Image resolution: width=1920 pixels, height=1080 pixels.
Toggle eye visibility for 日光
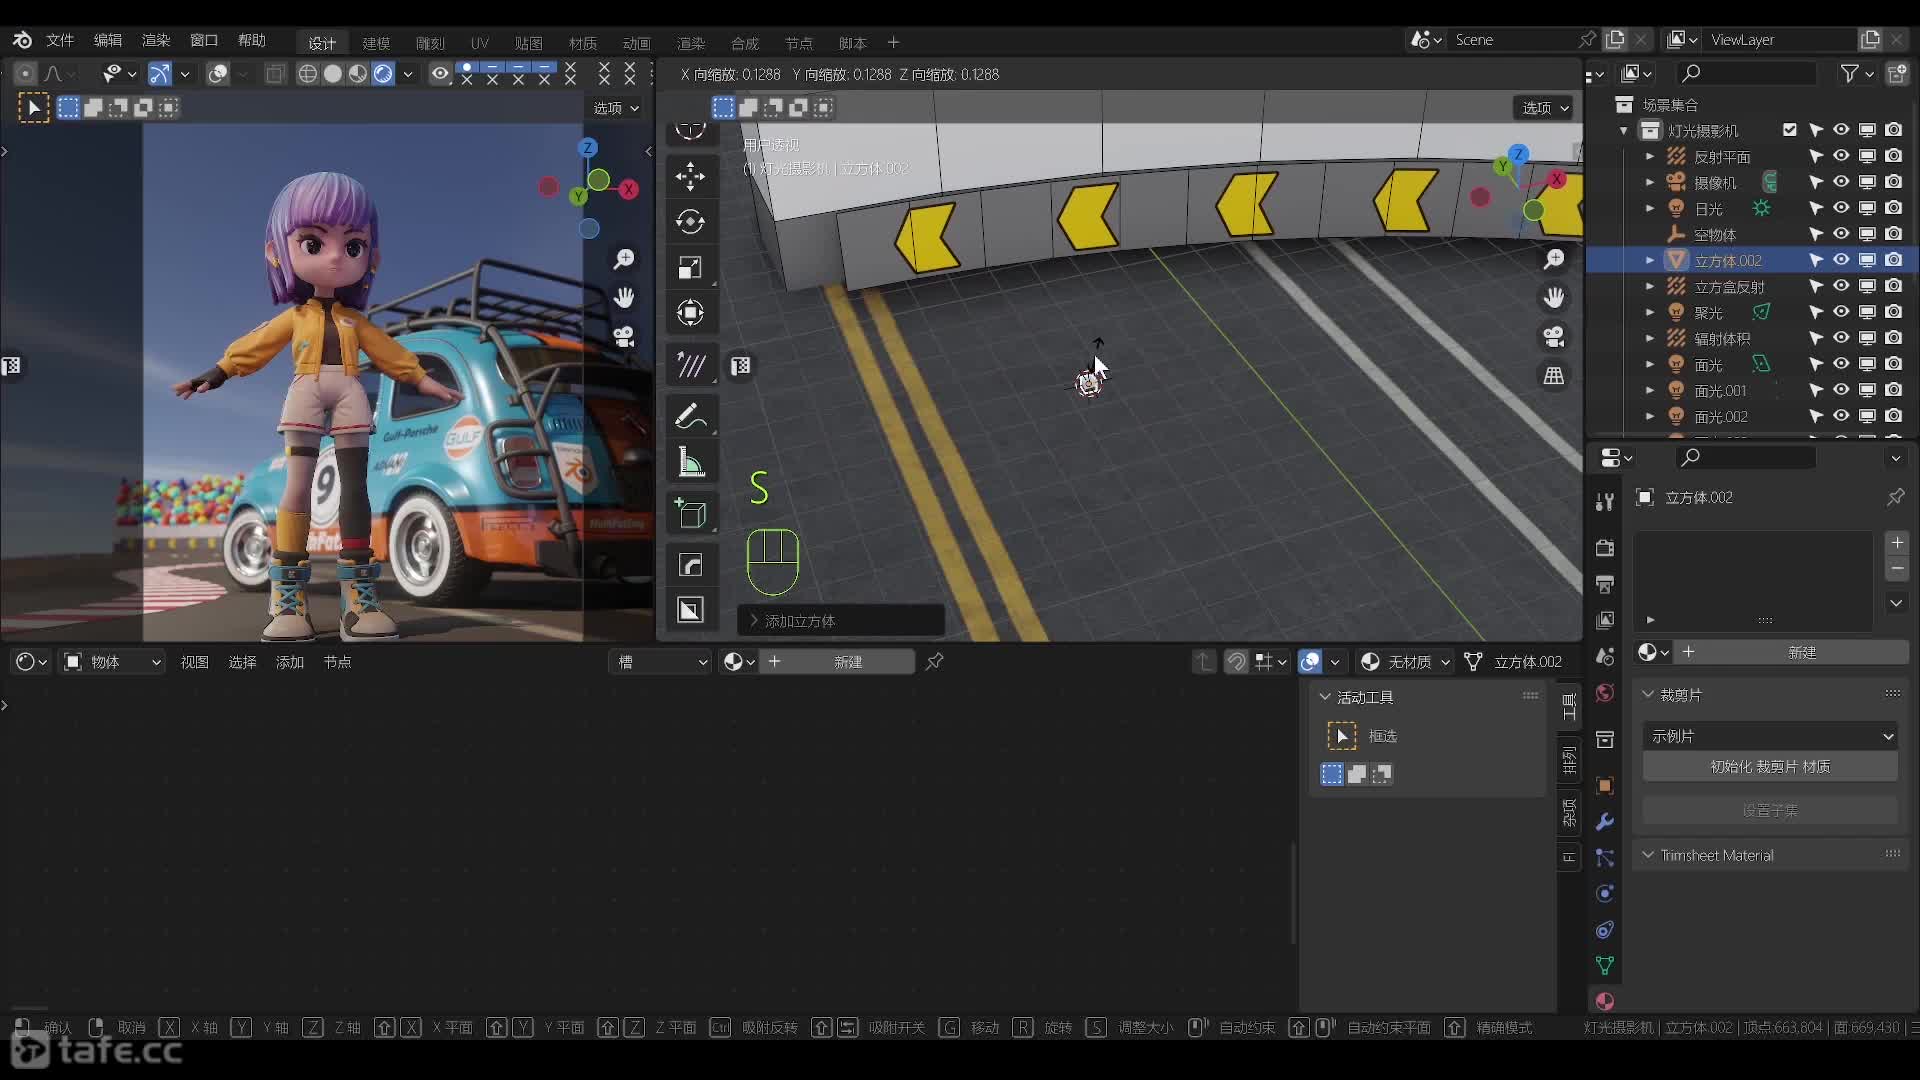[x=1841, y=208]
